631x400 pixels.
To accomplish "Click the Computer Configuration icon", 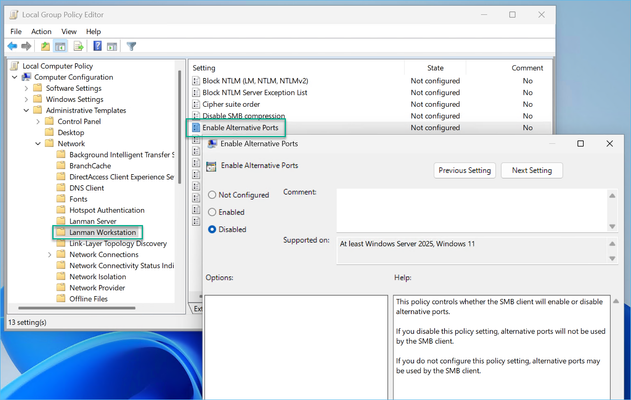I will (x=27, y=77).
